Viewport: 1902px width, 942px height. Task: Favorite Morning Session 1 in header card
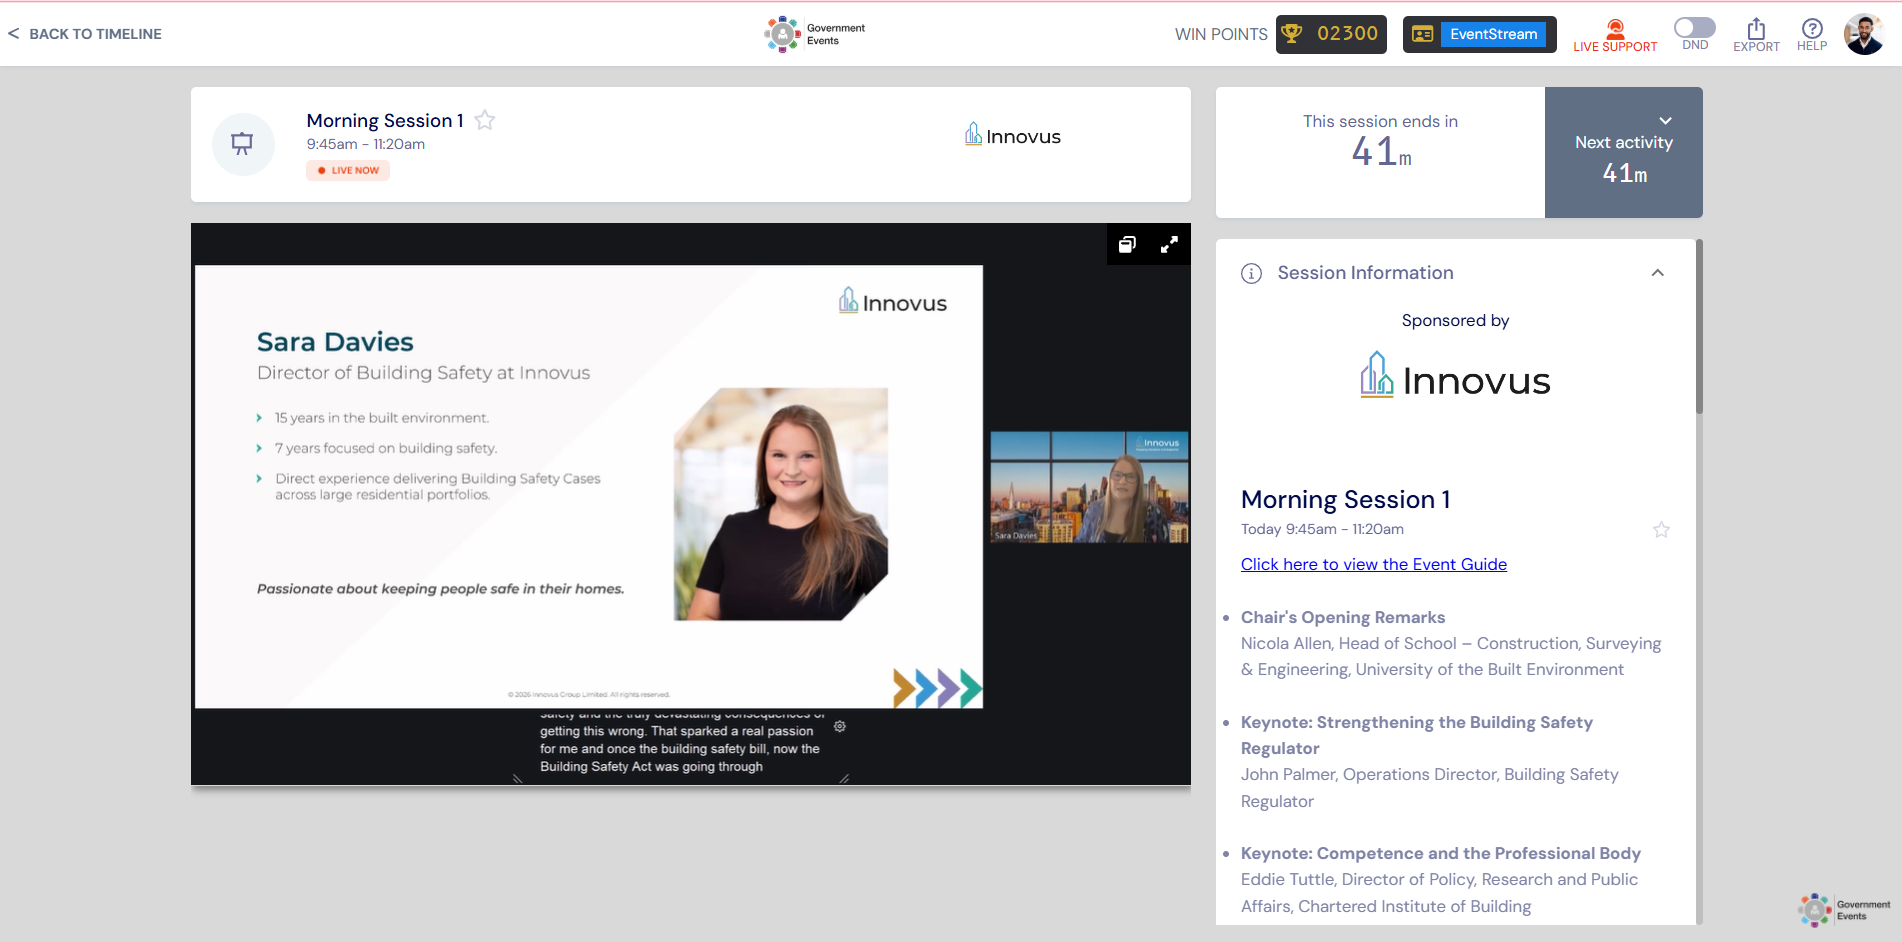point(485,121)
